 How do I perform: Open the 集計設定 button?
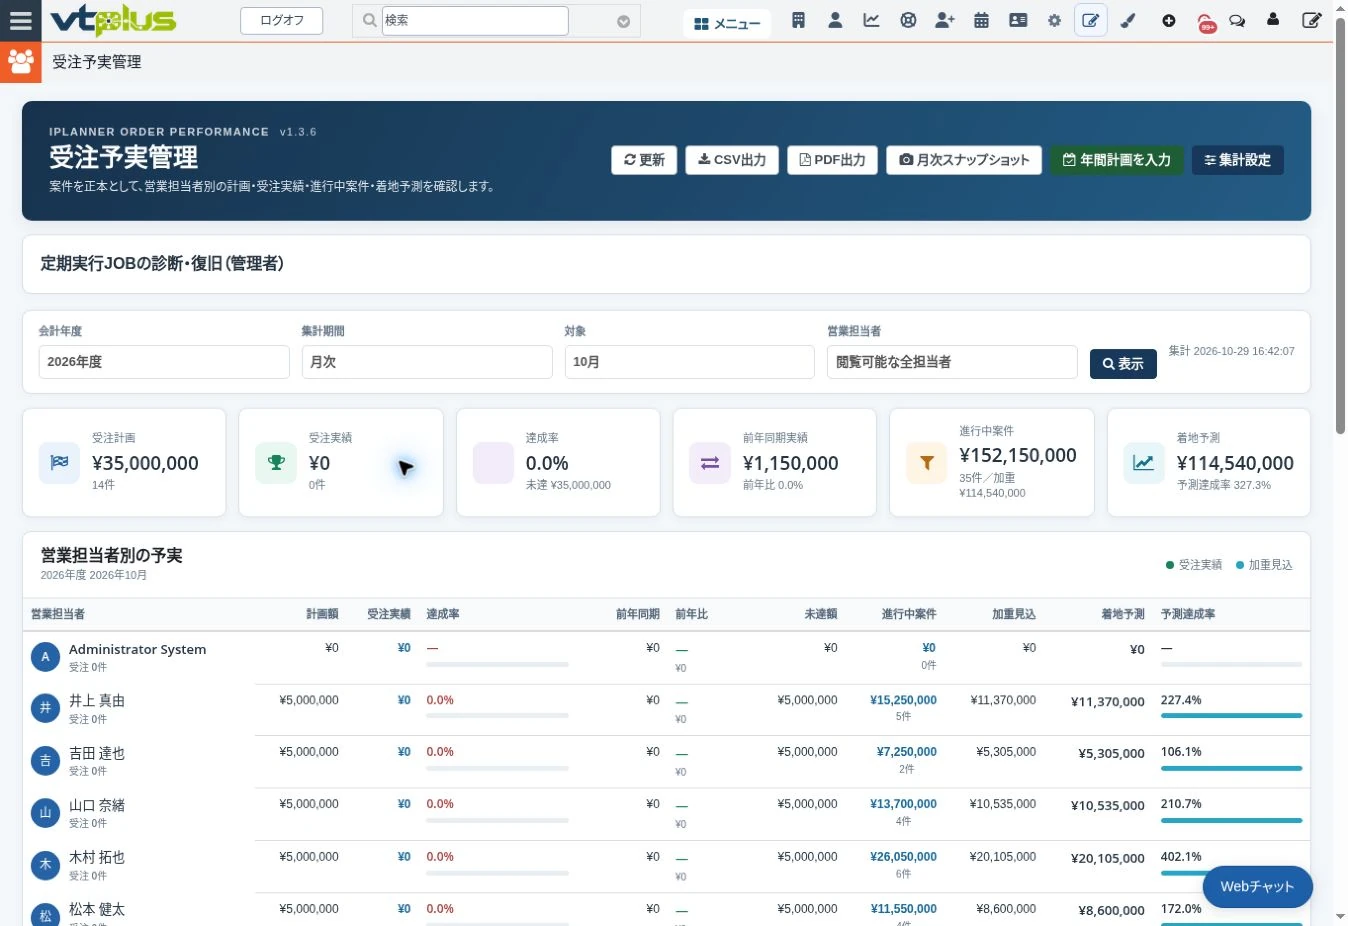coord(1237,160)
